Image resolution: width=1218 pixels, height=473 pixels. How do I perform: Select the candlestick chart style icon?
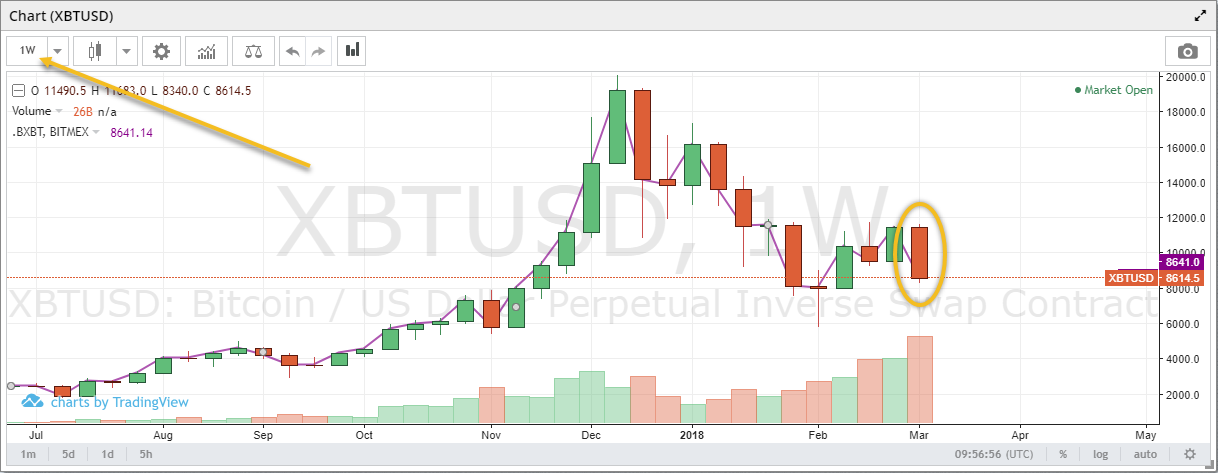(96, 50)
